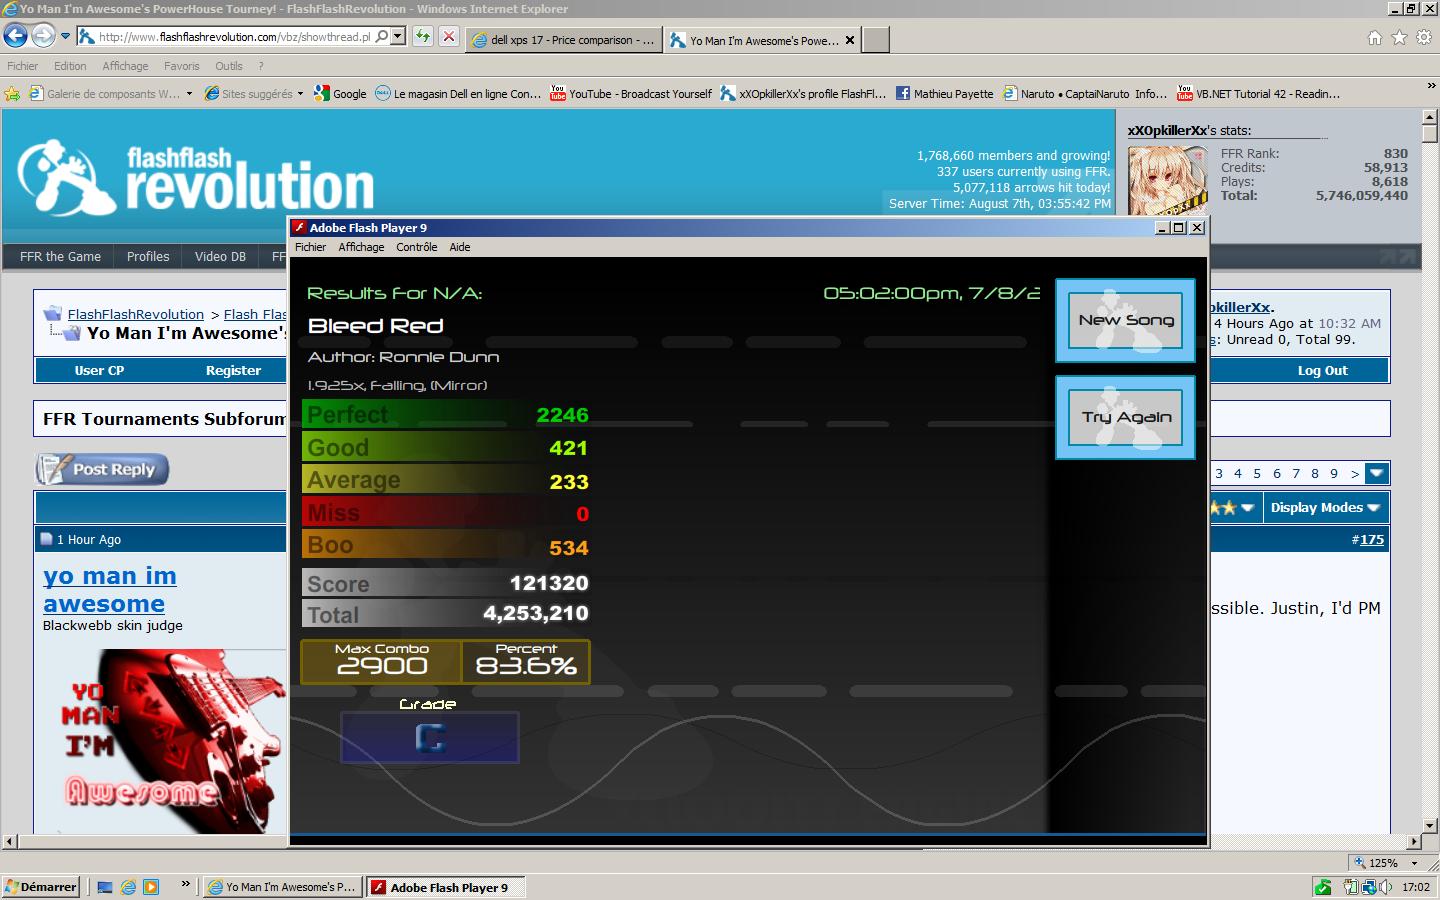Open the Dell store bookmark
This screenshot has width=1440, height=900.
[458, 94]
